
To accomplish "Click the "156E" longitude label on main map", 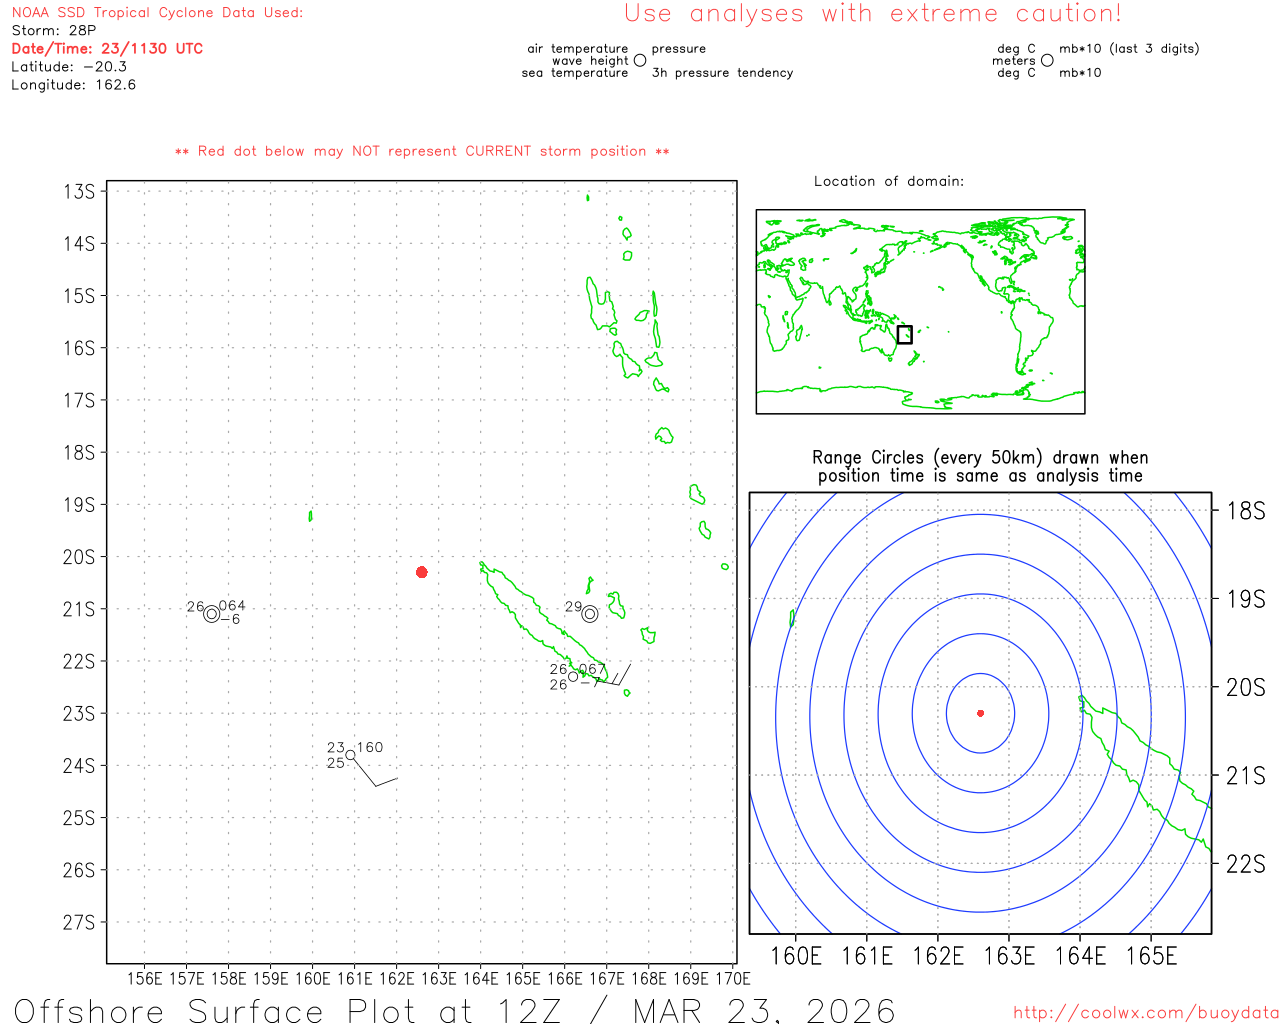I will (x=145, y=979).
